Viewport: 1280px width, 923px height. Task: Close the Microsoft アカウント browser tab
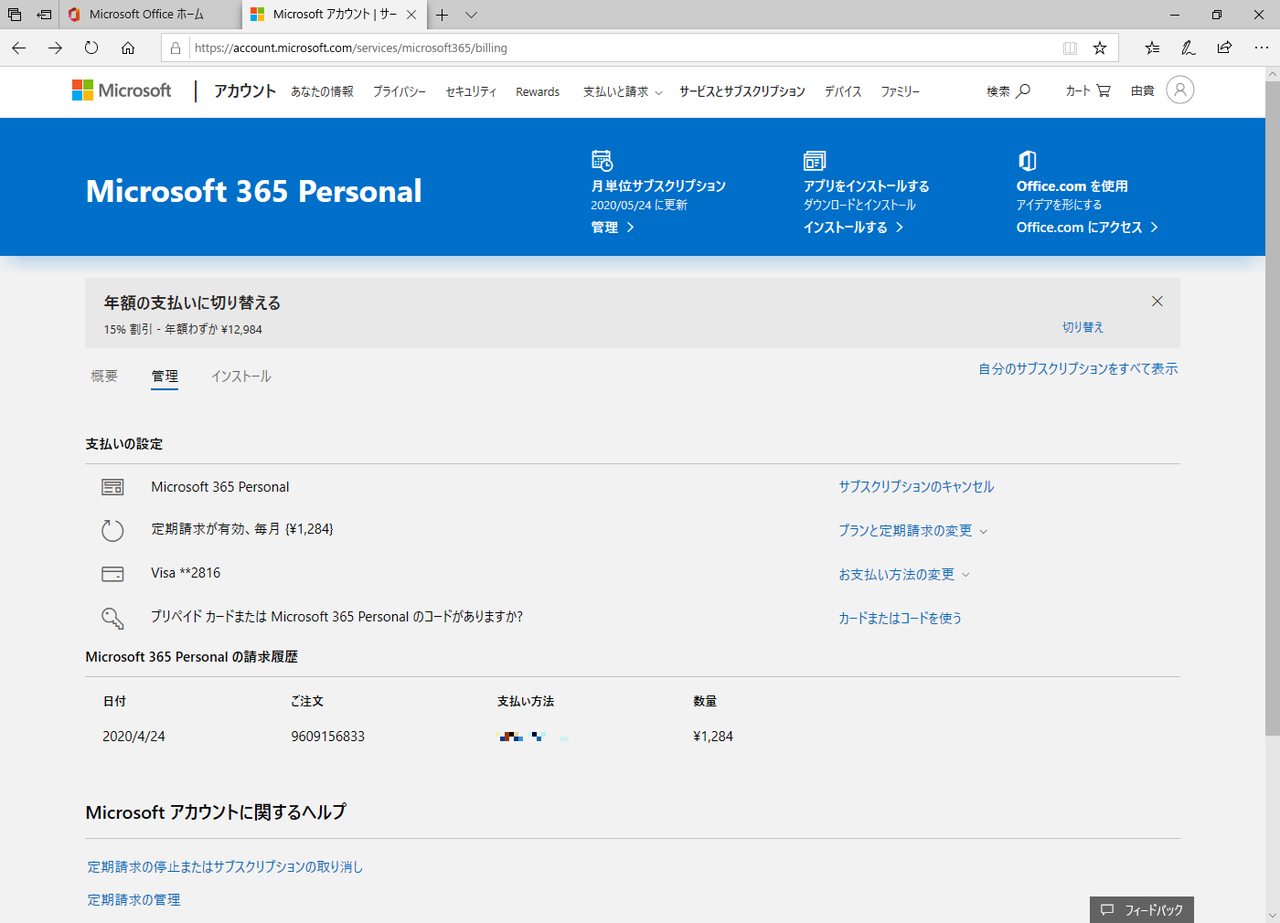tap(411, 15)
